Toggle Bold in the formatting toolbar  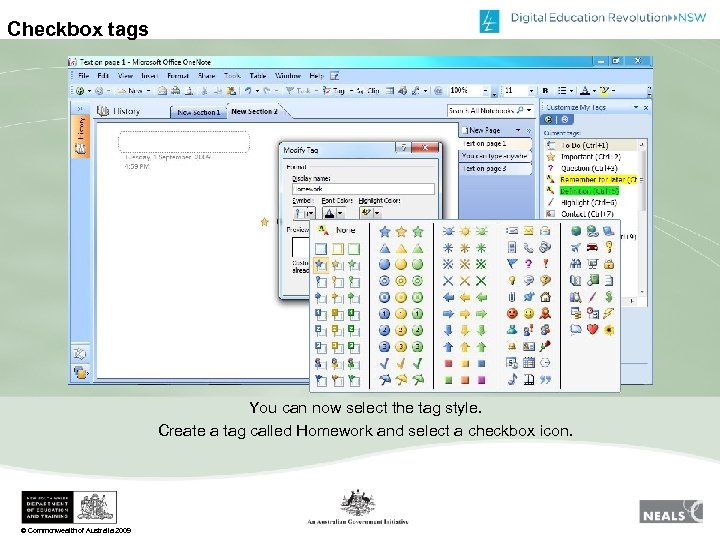546,91
